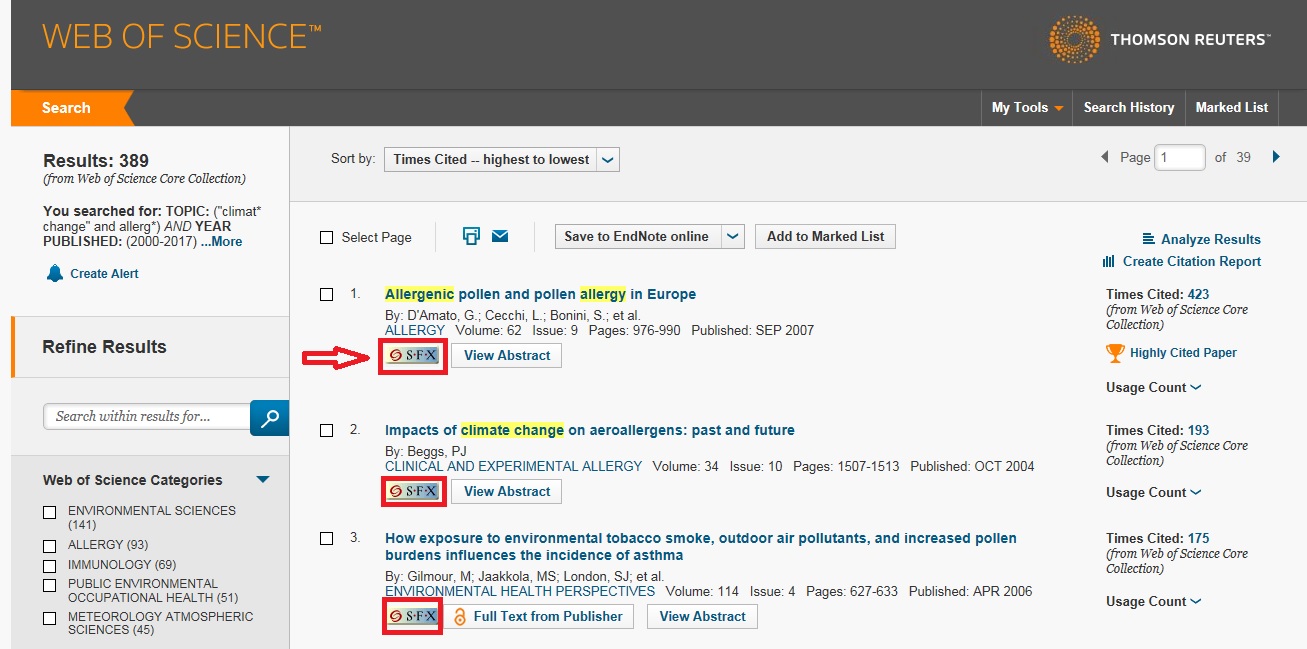Open the My Tools dropdown menu

point(1027,108)
